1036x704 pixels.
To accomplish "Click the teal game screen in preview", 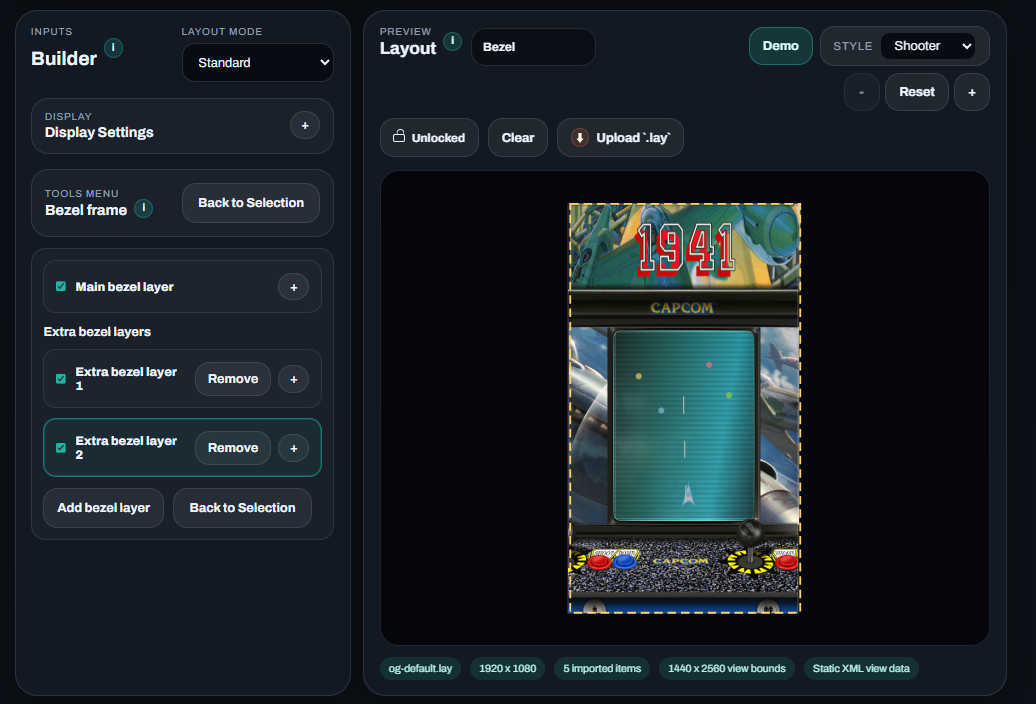I will (x=684, y=425).
